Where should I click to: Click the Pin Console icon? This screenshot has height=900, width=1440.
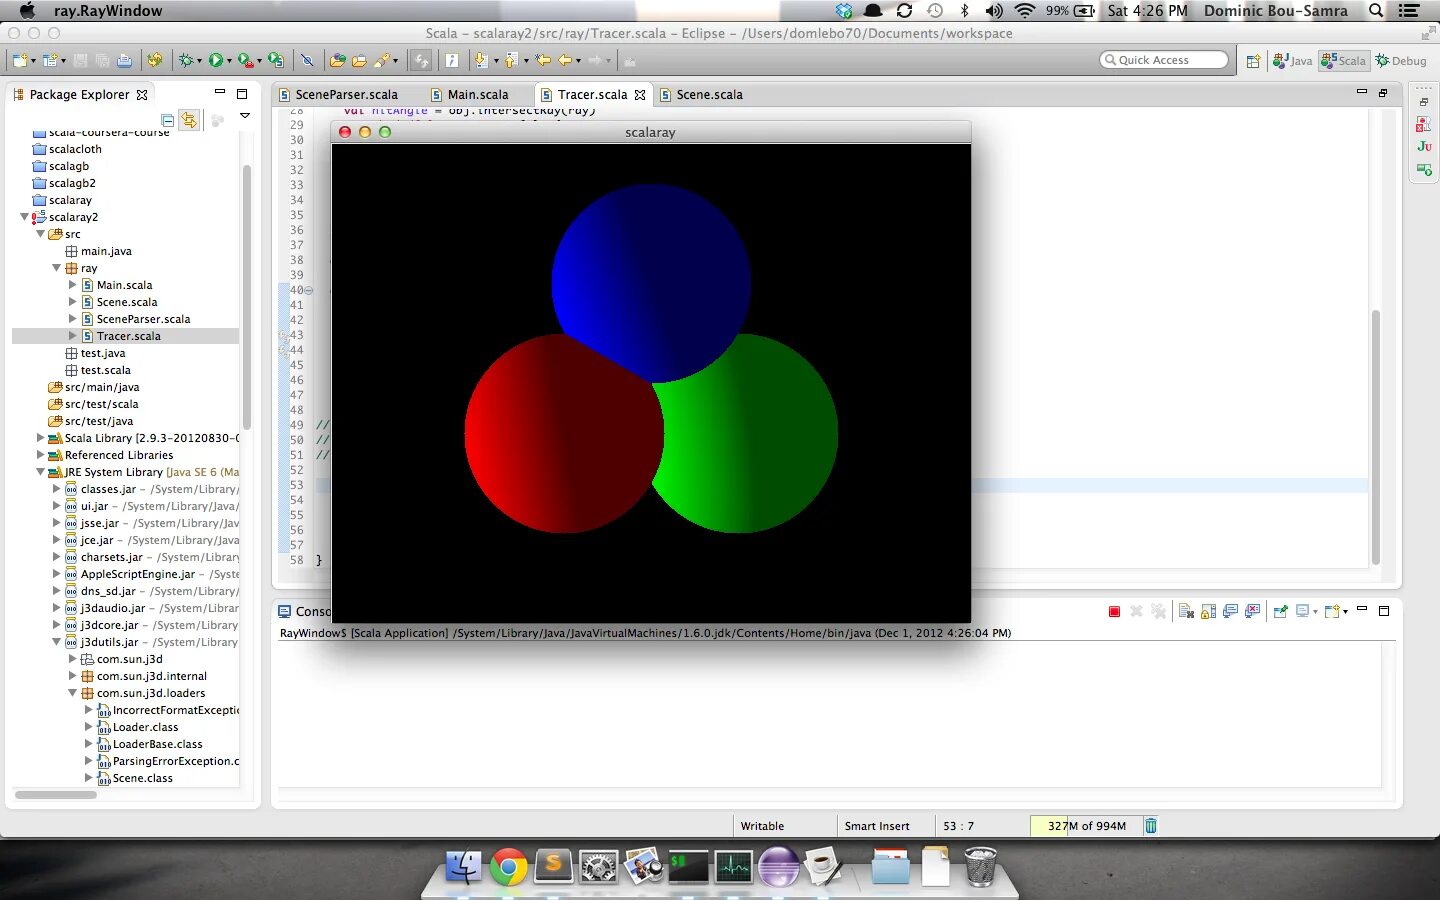[1280, 611]
